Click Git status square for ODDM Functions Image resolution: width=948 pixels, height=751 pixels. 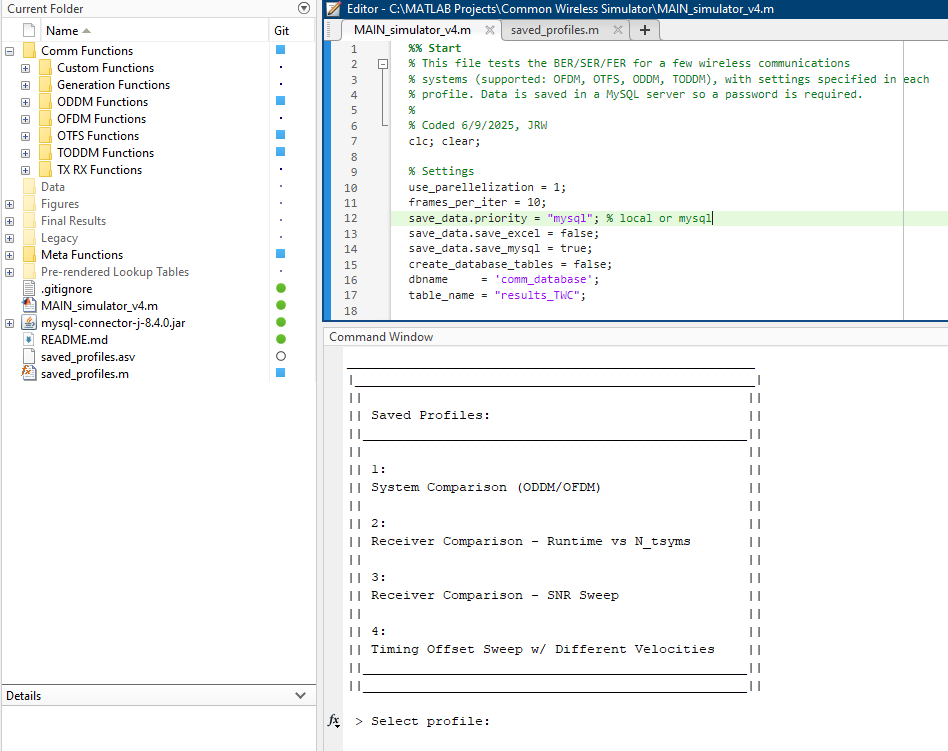pyautogui.click(x=281, y=100)
